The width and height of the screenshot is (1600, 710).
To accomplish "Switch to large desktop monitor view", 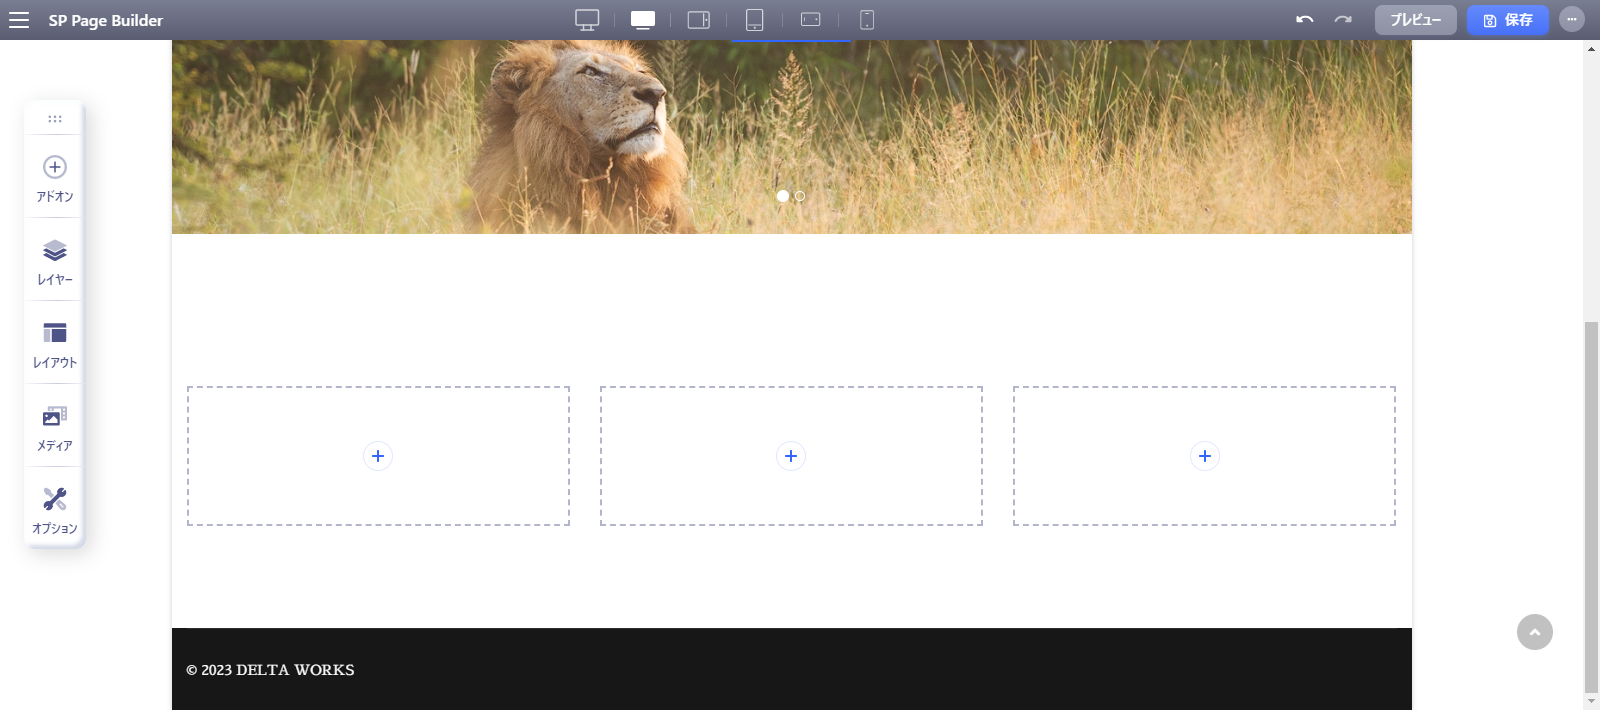I will pos(587,20).
